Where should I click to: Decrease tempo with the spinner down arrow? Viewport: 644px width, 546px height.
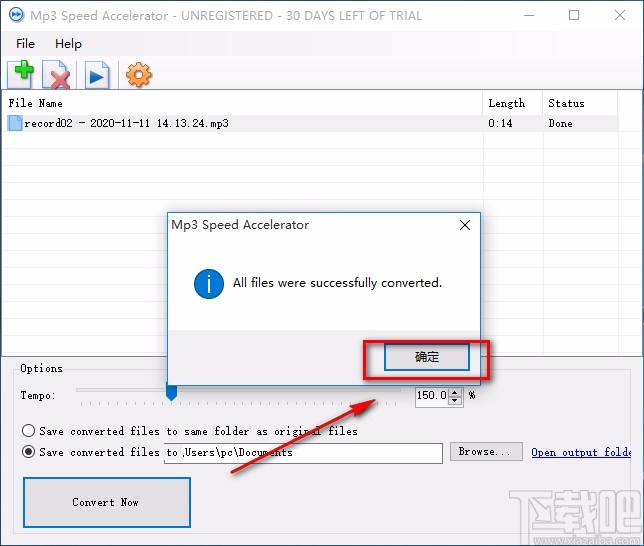(455, 400)
